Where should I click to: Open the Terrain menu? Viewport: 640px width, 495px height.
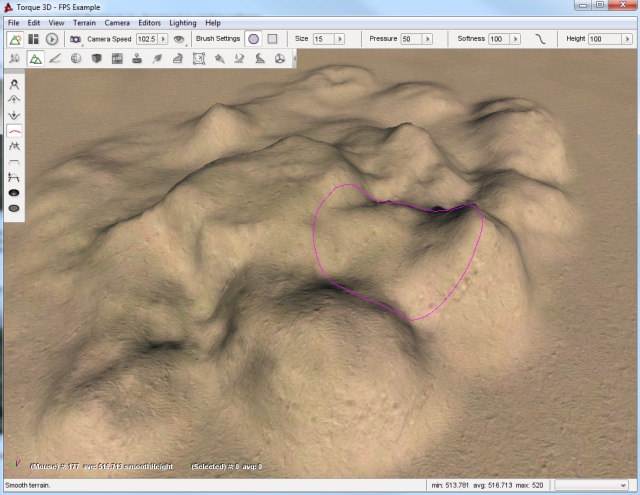pos(84,22)
